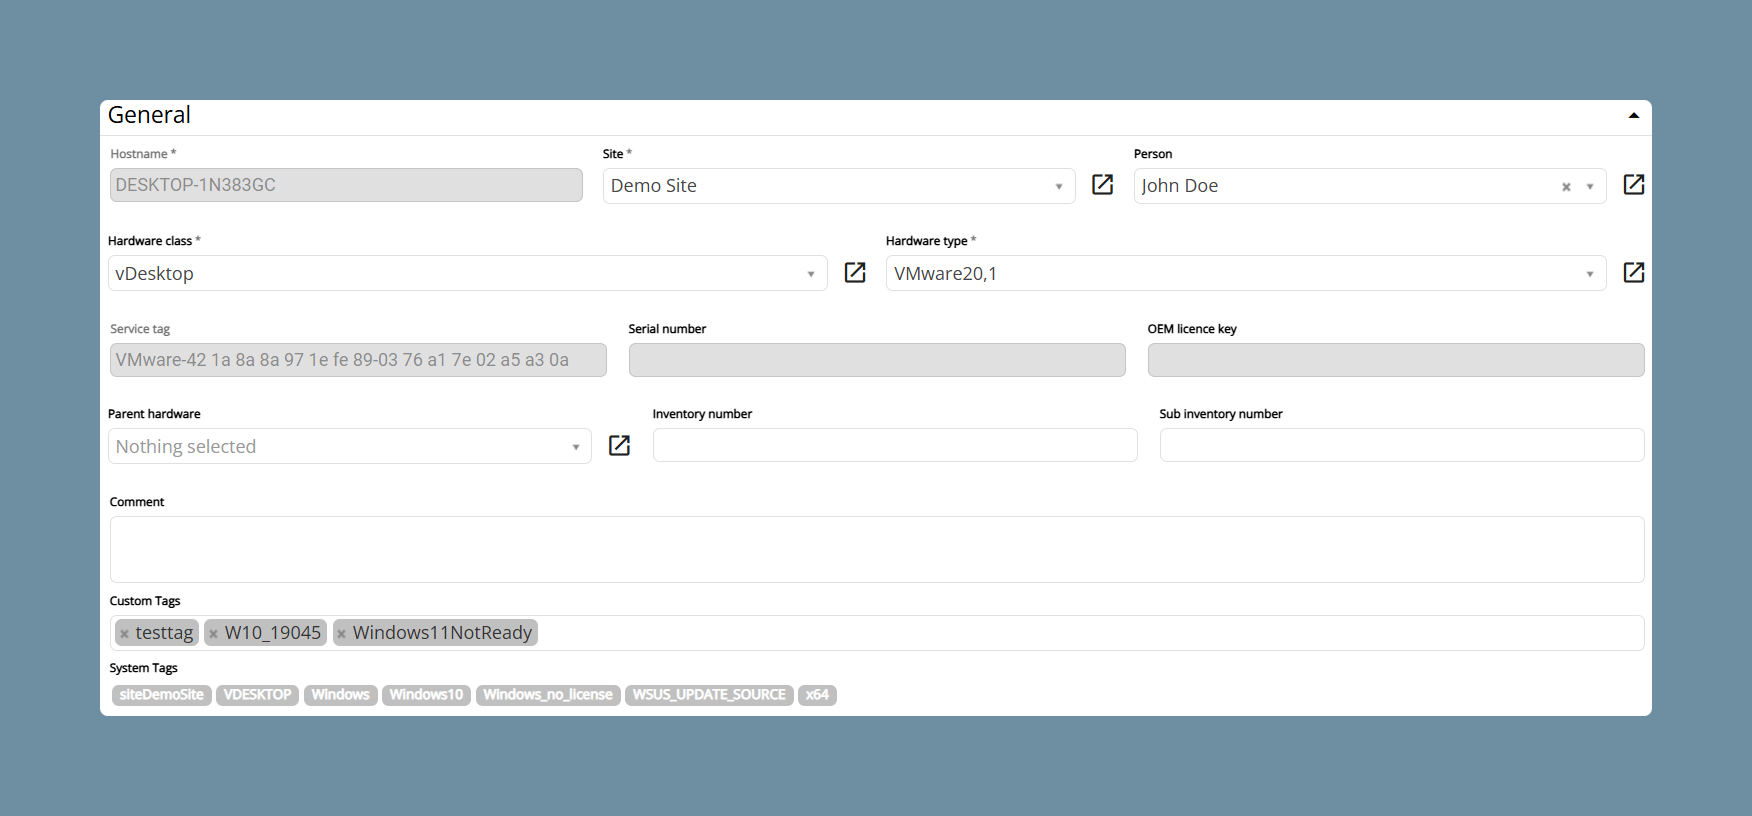The height and width of the screenshot is (816, 1752).
Task: Click the Windows_no_license system tag
Action: (x=548, y=695)
